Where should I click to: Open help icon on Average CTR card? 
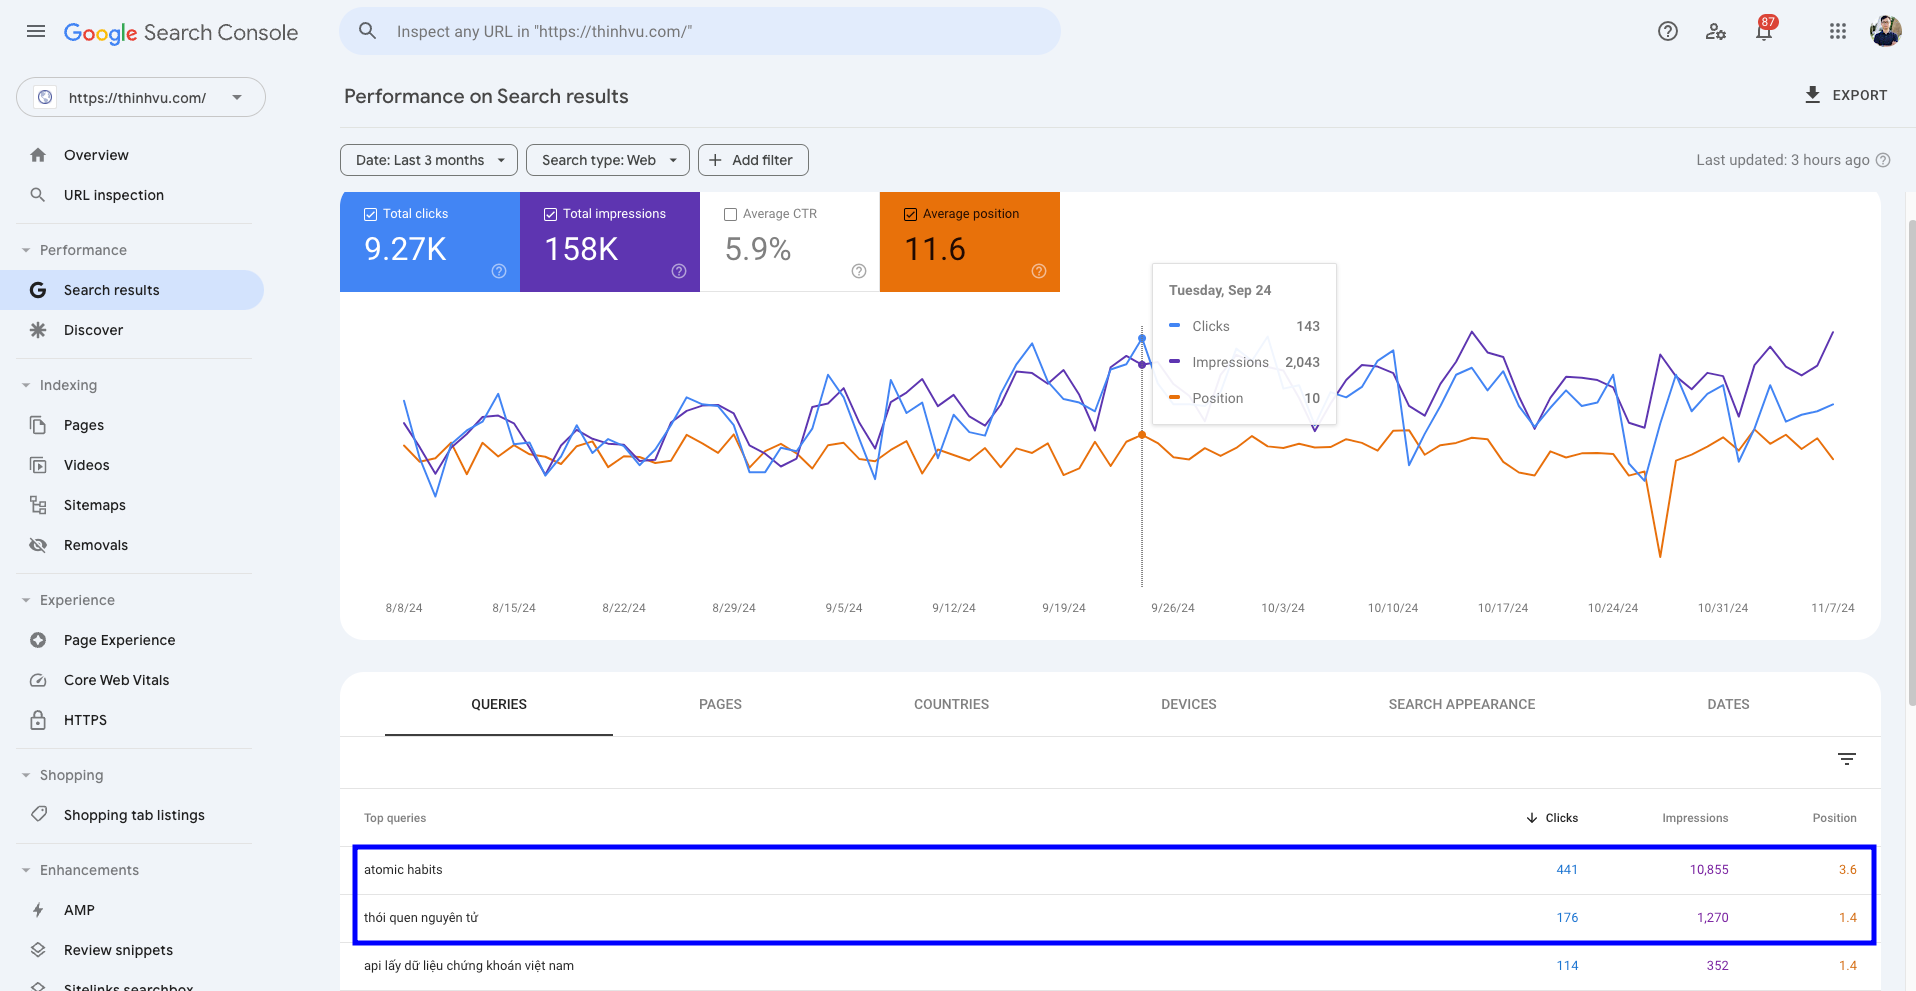tap(859, 271)
